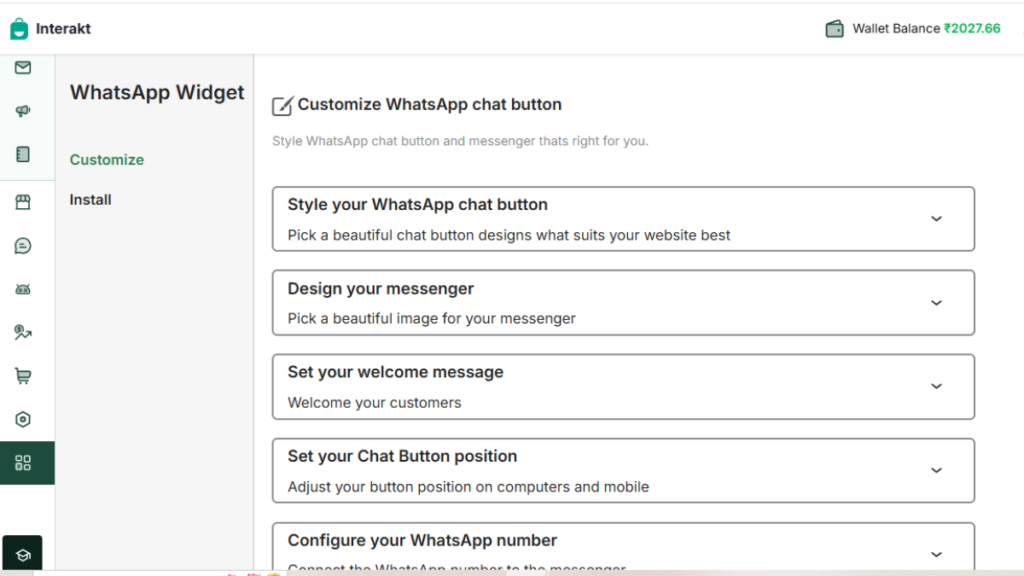
Task: Open the Contacts notebook icon
Action: [x=25, y=154]
